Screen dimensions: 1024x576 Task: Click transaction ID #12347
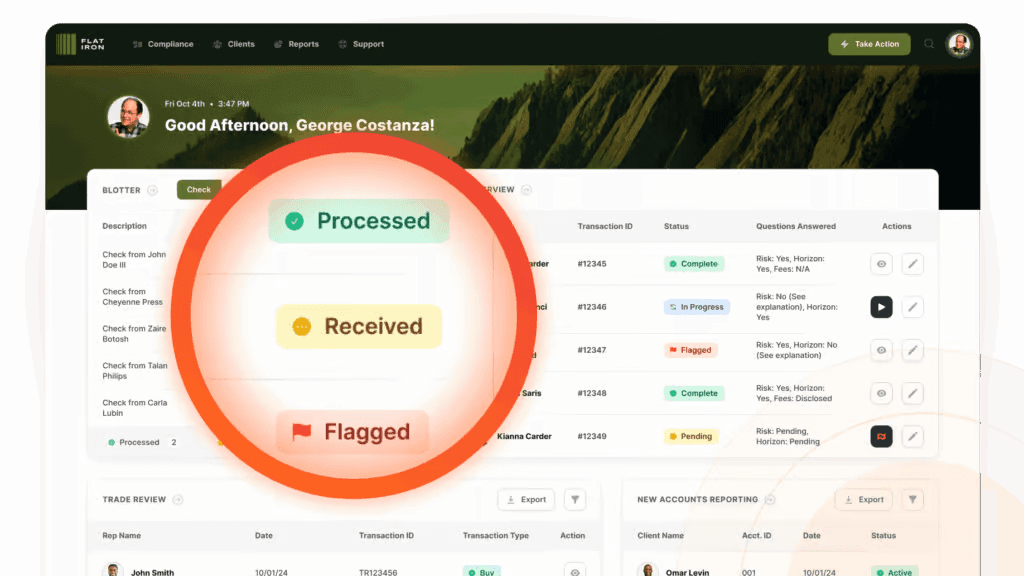tap(592, 350)
